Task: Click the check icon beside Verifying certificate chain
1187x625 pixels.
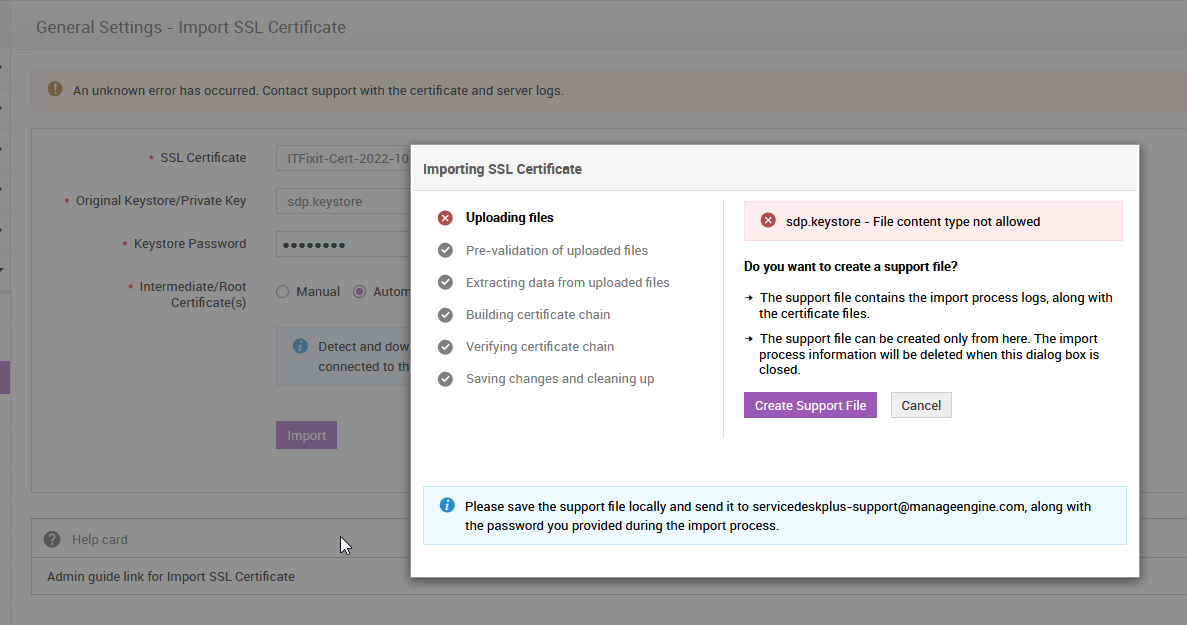Action: click(445, 346)
